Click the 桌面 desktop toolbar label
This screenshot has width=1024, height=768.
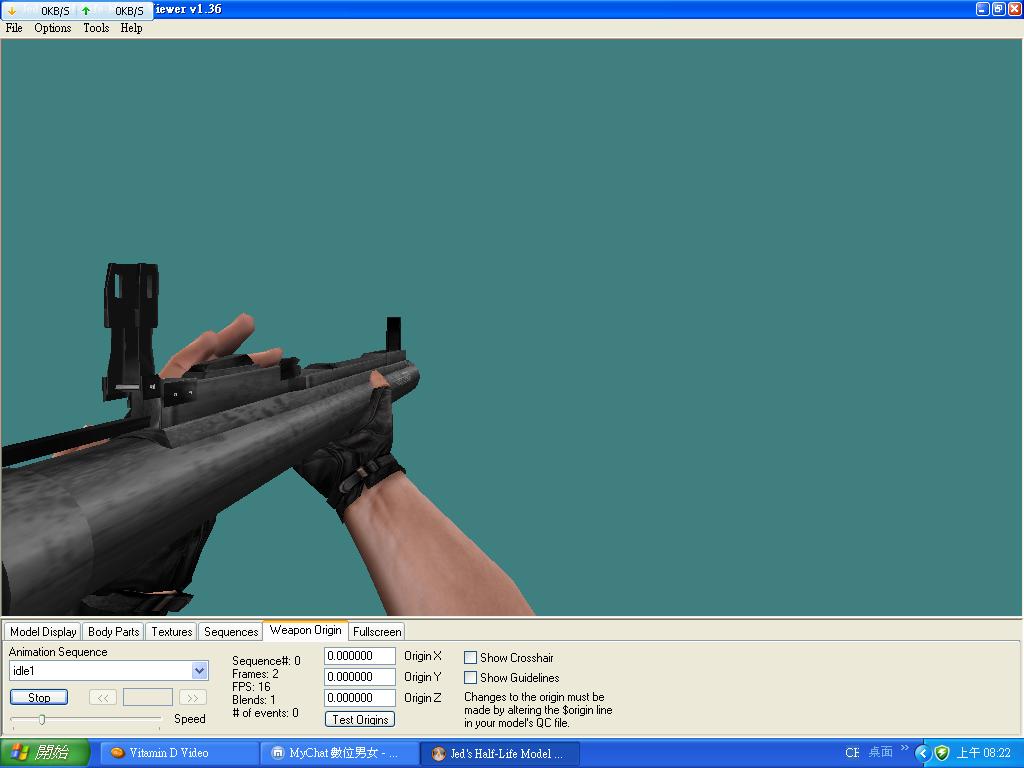click(880, 752)
